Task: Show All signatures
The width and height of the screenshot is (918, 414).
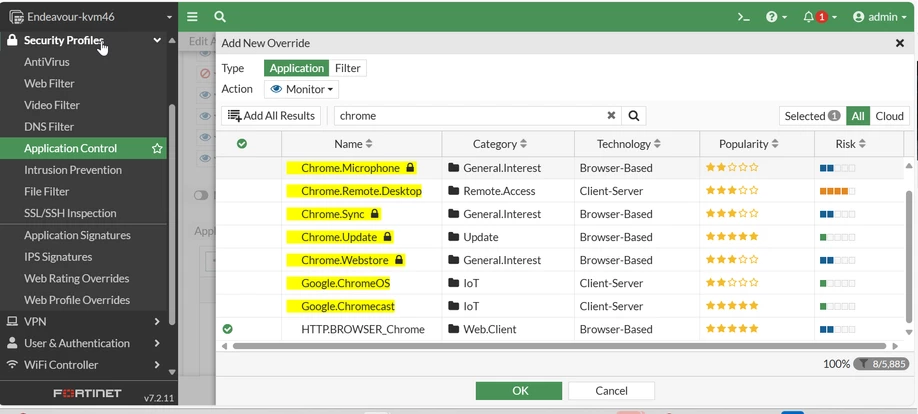Action: pos(858,116)
